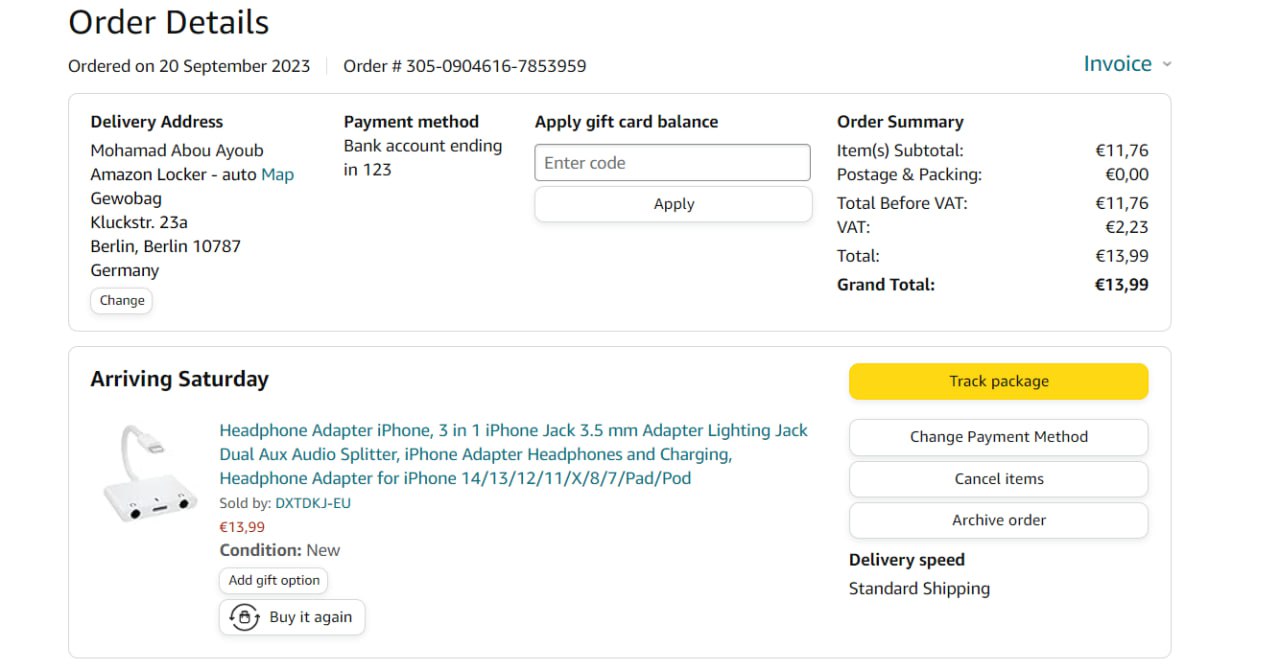Open the Amazon Locker Map link
This screenshot has width=1280, height=670.
coord(277,174)
